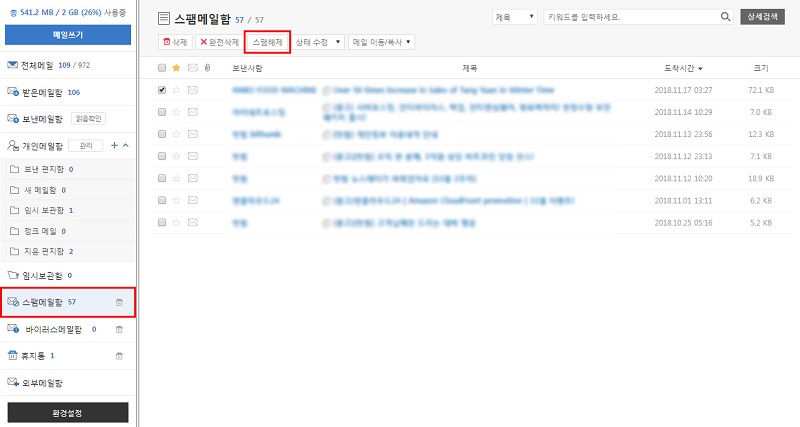The image size is (800, 427).
Task: Click the keyword search input field
Action: pyautogui.click(x=631, y=17)
